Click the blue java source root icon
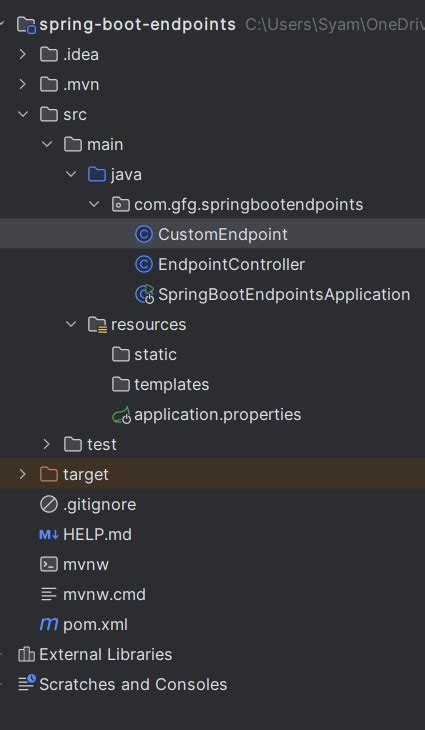This screenshot has height=730, width=425. (96, 175)
